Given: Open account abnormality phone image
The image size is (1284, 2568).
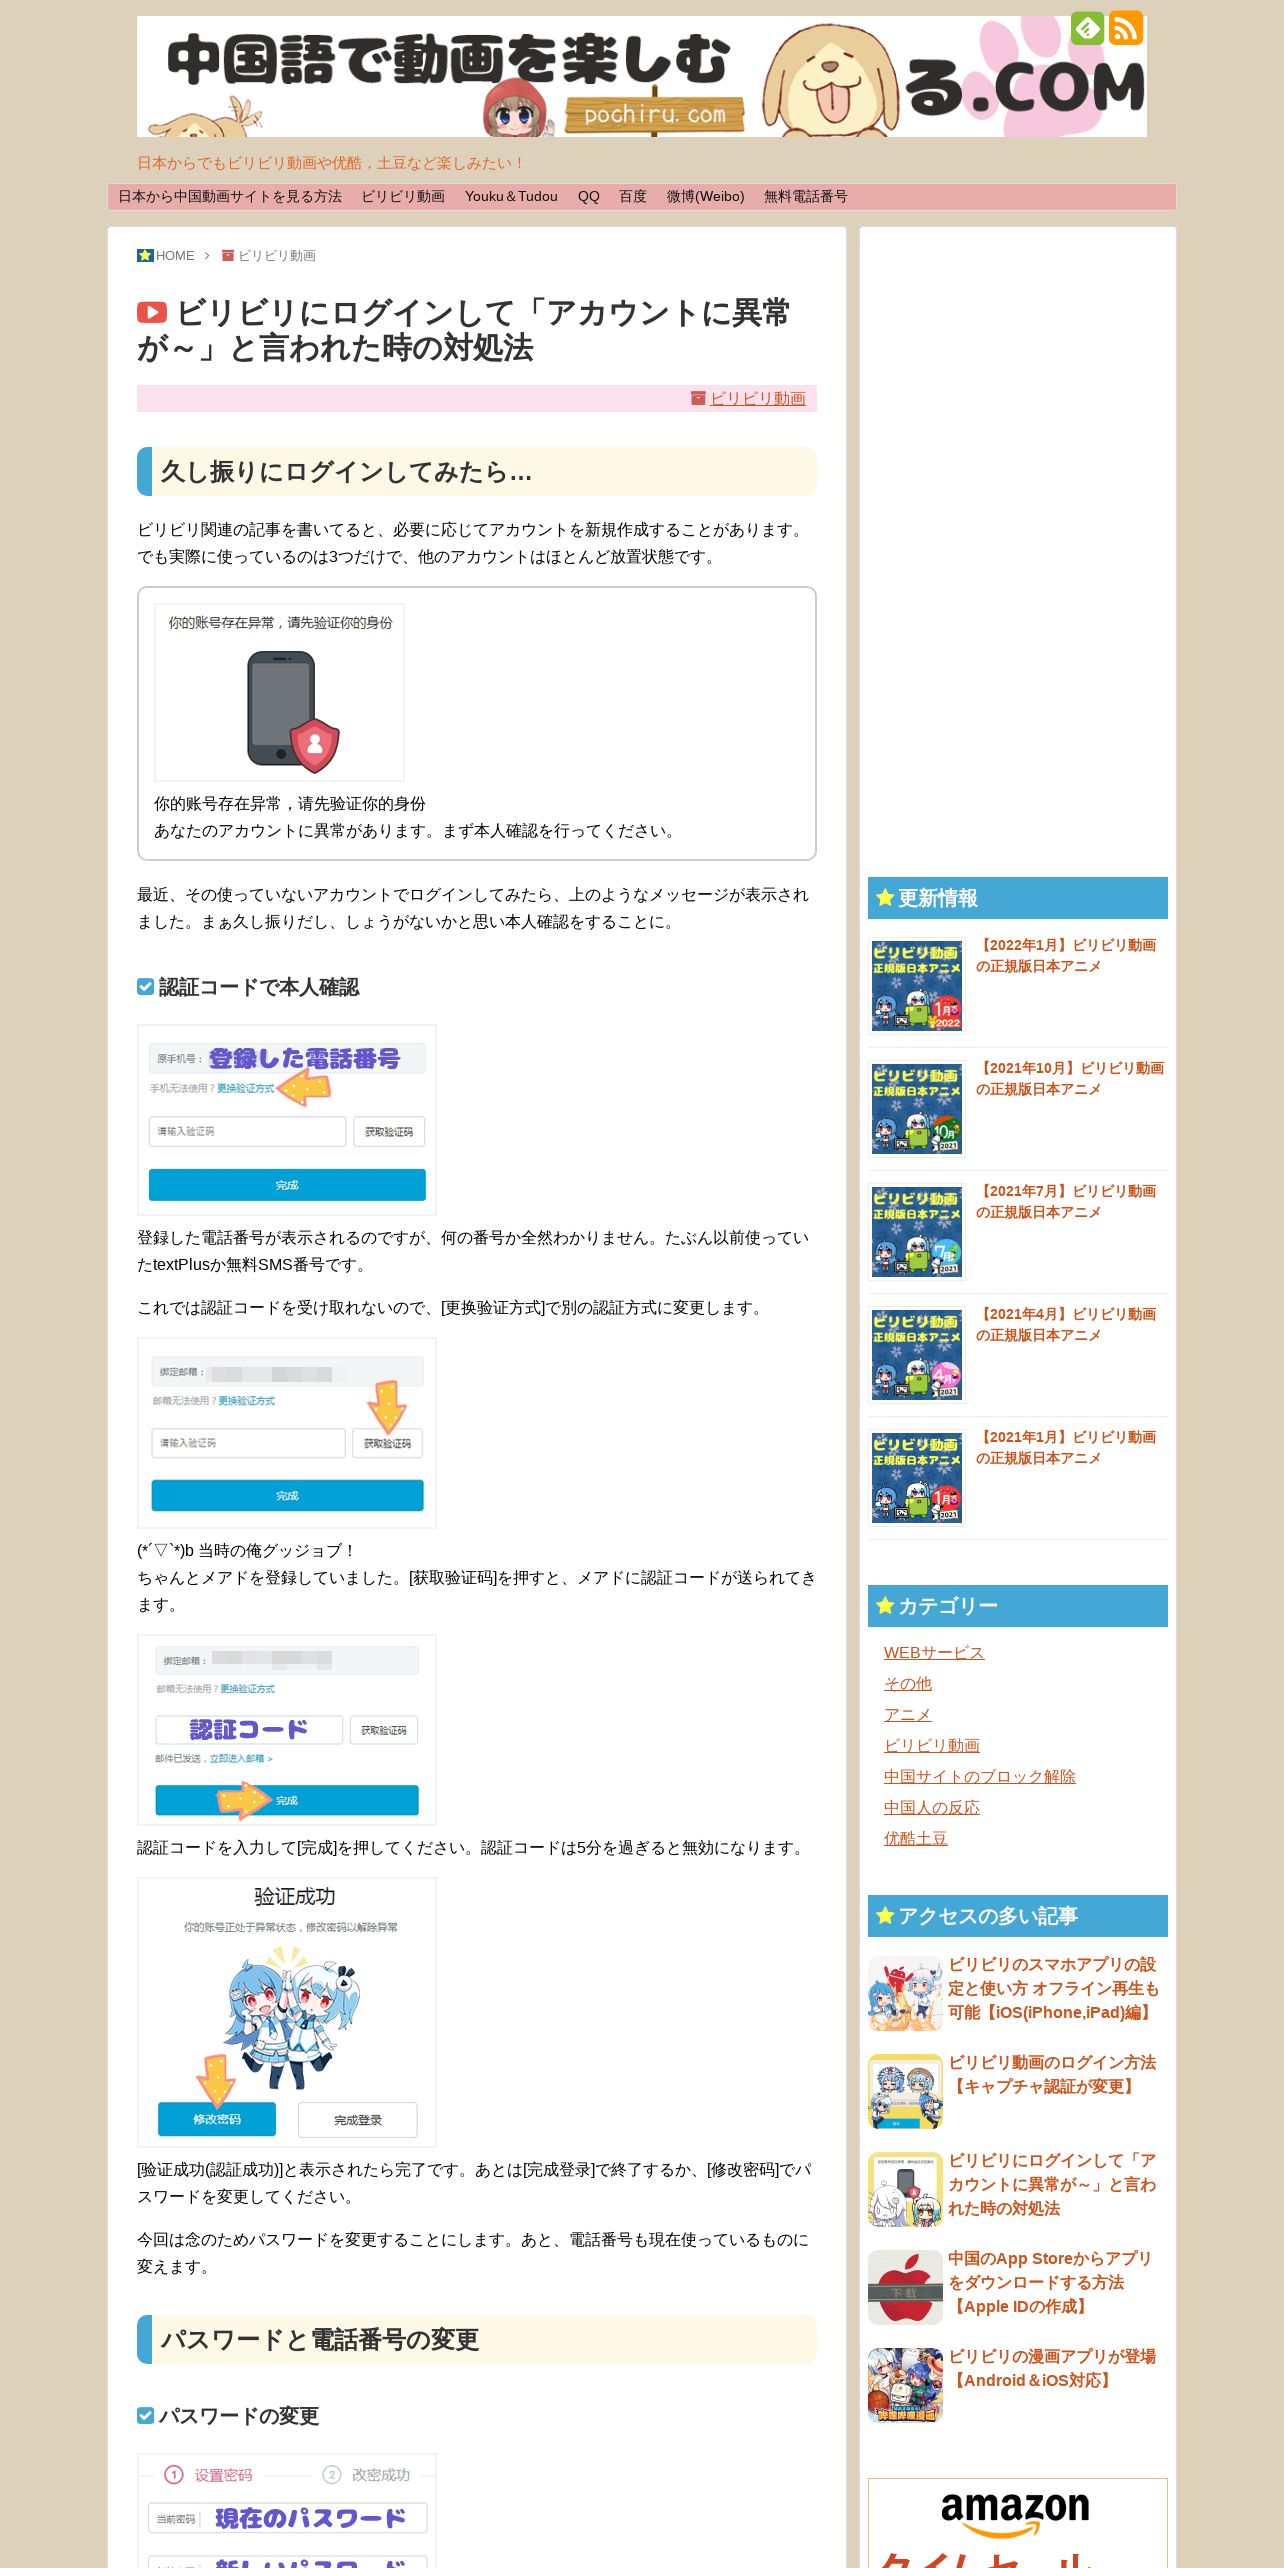Looking at the screenshot, I should pyautogui.click(x=279, y=692).
